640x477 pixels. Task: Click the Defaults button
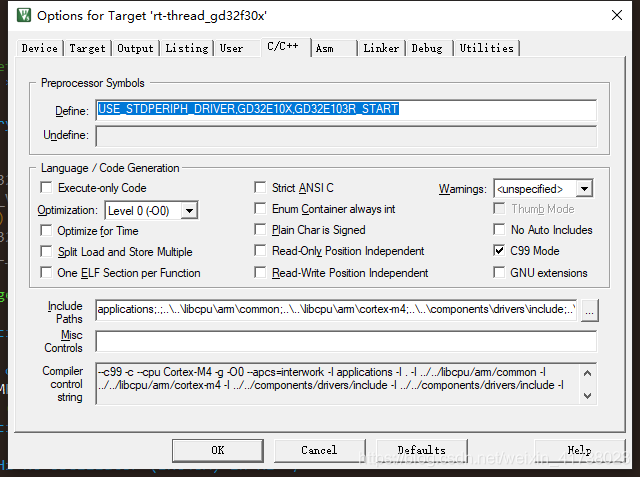(x=422, y=450)
